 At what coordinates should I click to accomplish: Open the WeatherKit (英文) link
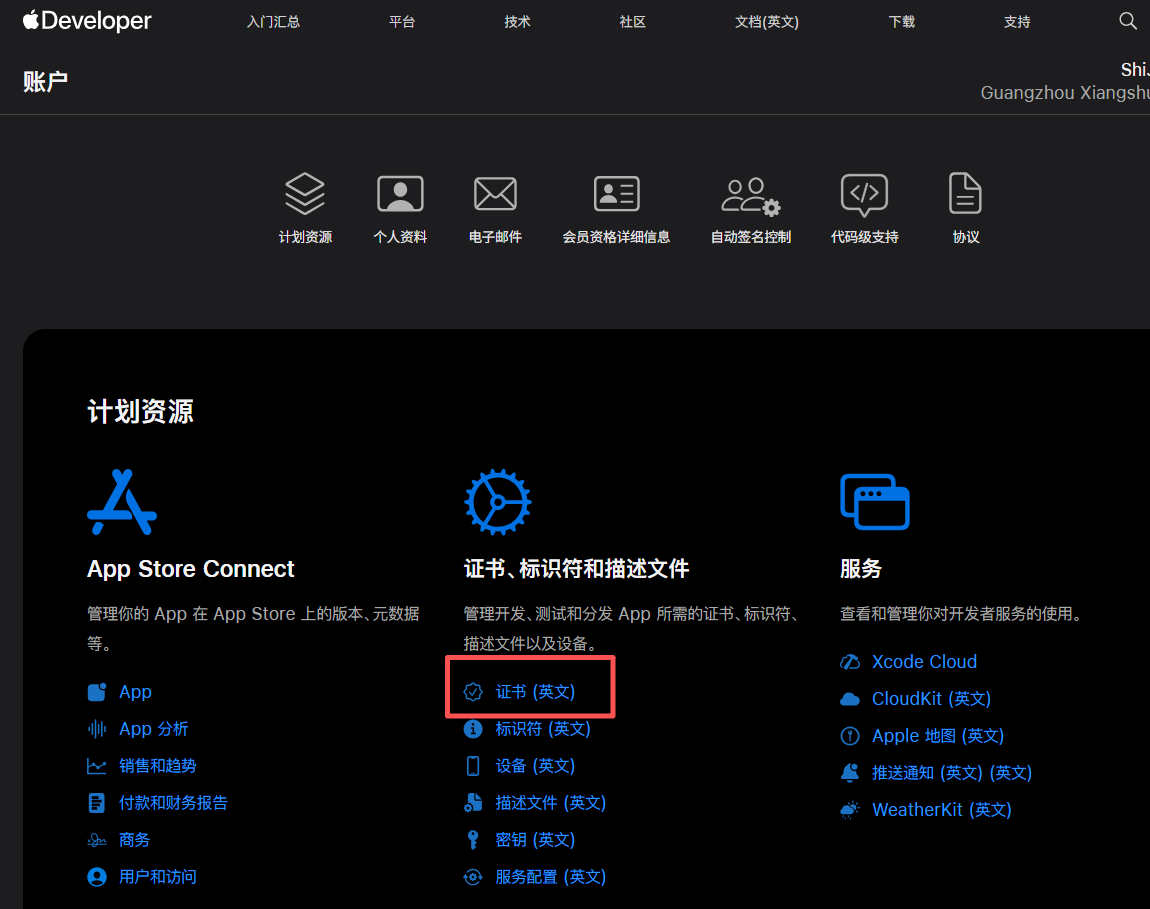coord(942,810)
